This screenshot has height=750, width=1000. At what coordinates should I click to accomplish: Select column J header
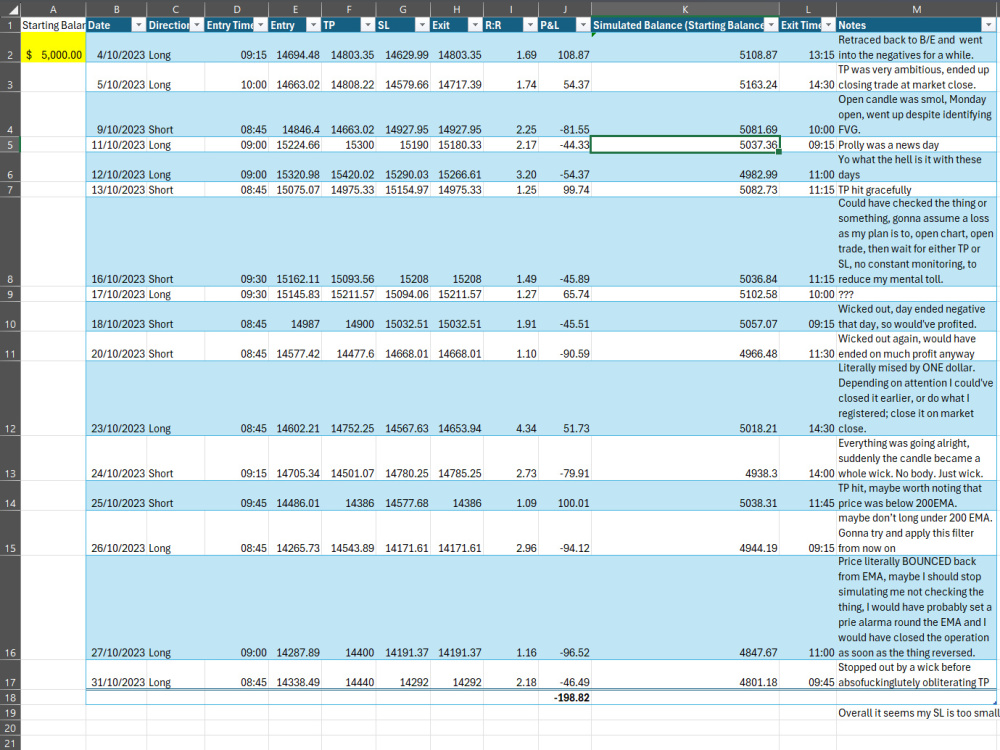click(x=564, y=9)
